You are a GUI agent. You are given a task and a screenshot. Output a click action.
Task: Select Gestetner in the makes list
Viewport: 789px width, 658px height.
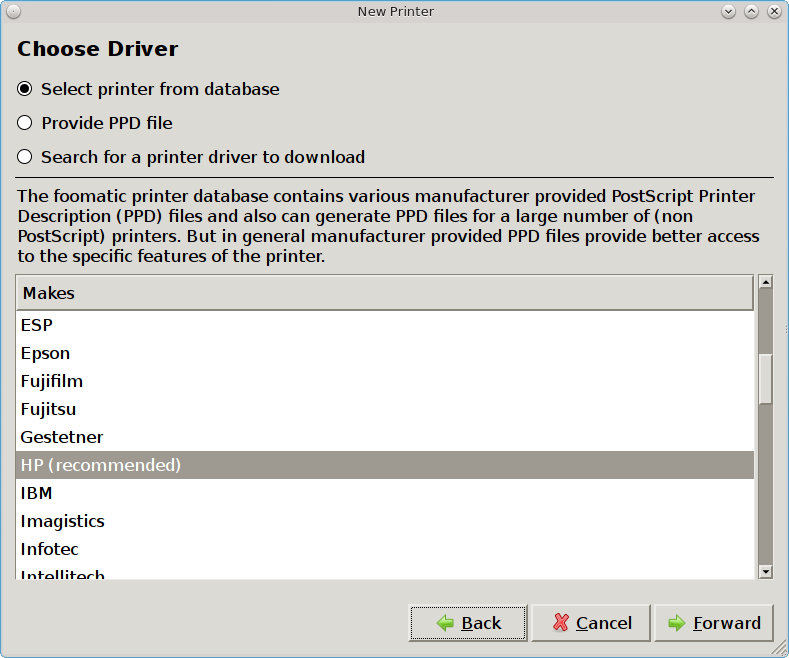click(384, 437)
